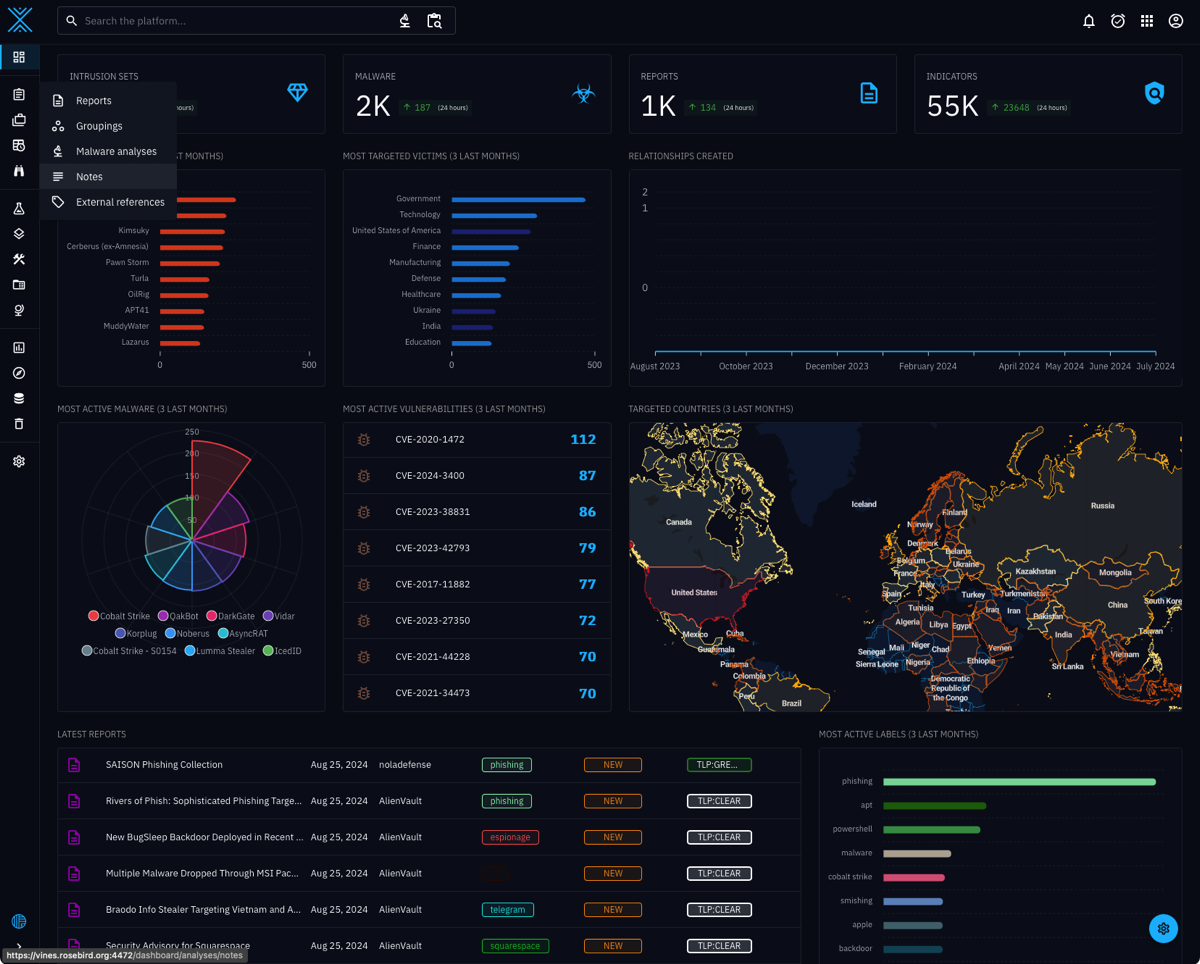
Task: Open the Techniques tools icon in sidebar
Action: 19,259
